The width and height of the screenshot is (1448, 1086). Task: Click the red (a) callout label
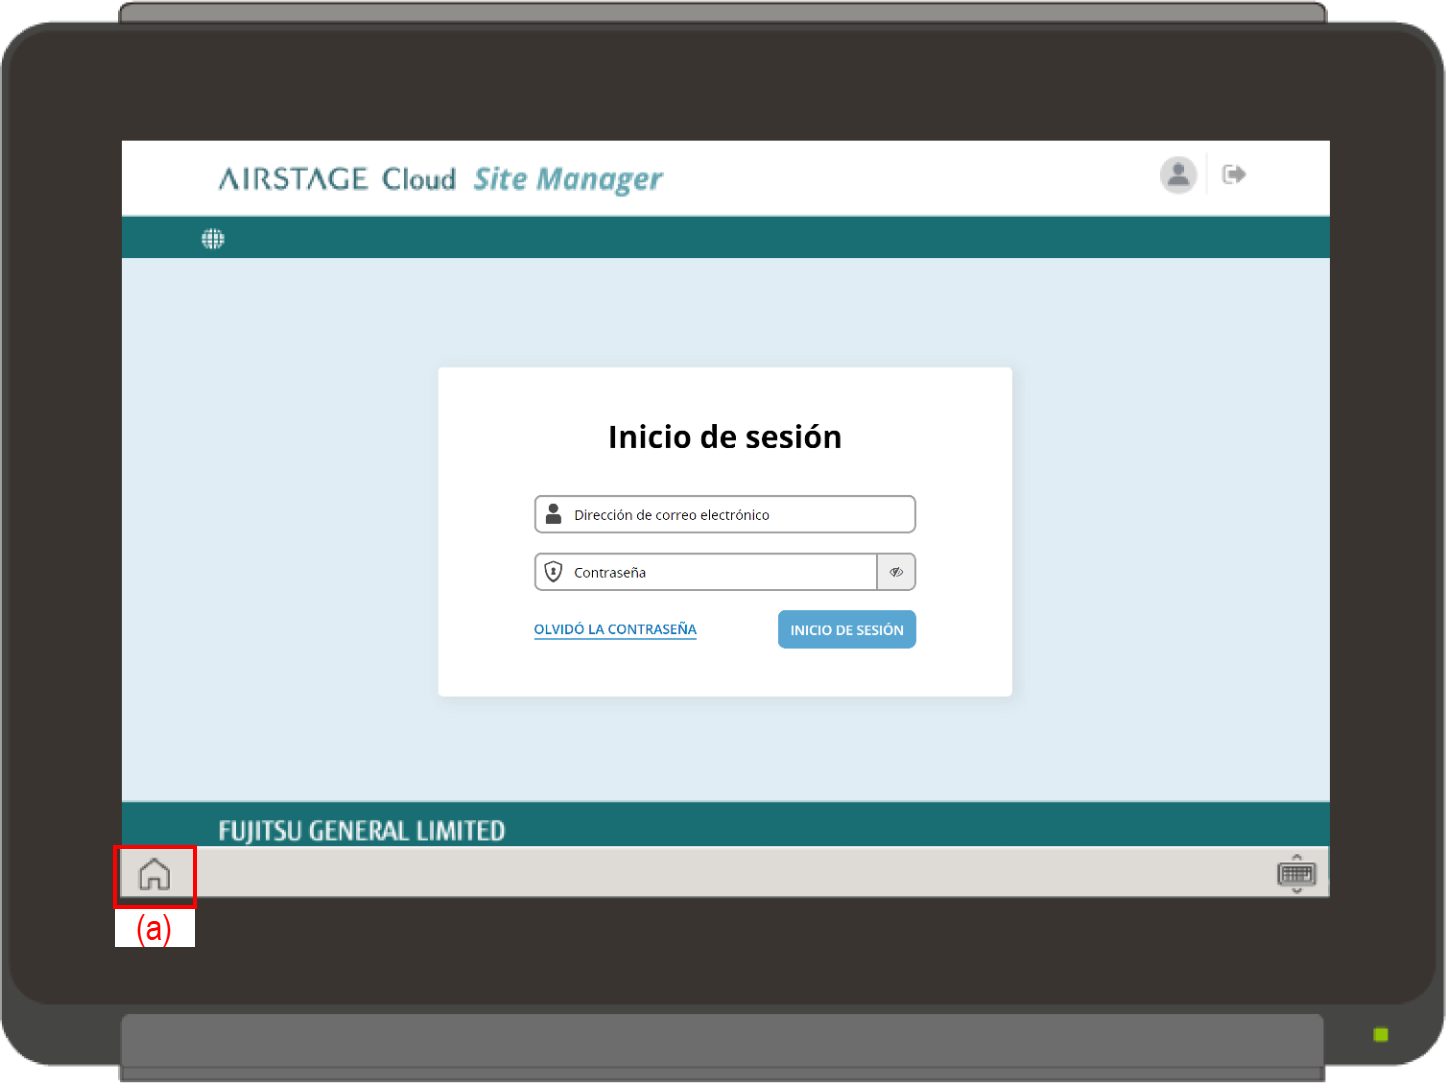pos(154,929)
